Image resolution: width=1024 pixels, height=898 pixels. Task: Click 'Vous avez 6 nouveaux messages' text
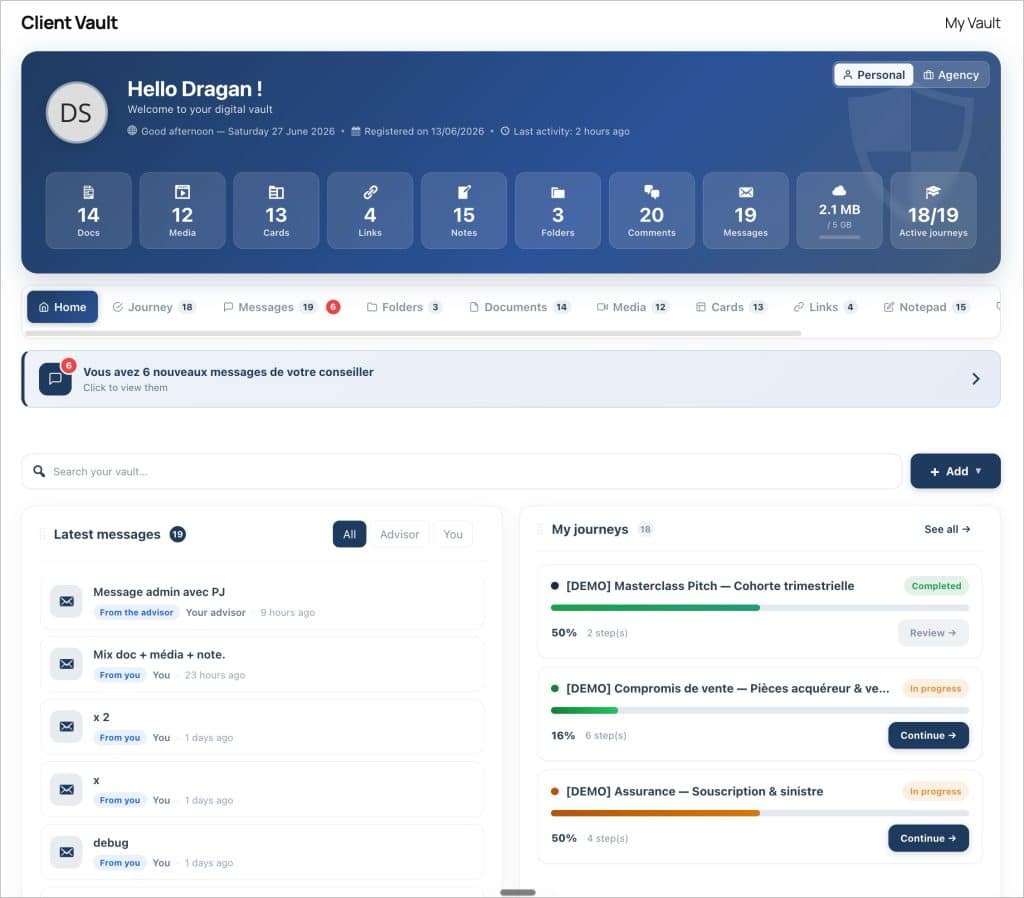228,372
